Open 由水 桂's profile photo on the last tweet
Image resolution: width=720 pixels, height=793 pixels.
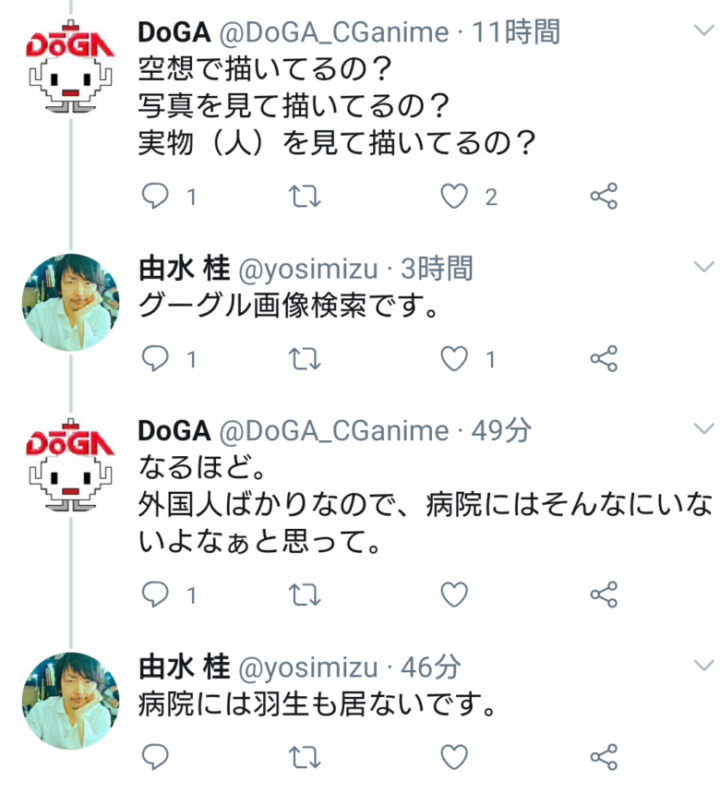(x=70, y=700)
